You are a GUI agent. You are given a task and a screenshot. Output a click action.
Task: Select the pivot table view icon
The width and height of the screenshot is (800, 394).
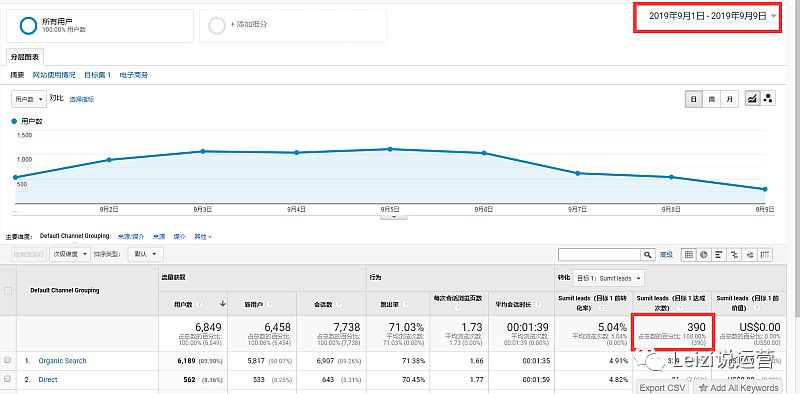765,254
